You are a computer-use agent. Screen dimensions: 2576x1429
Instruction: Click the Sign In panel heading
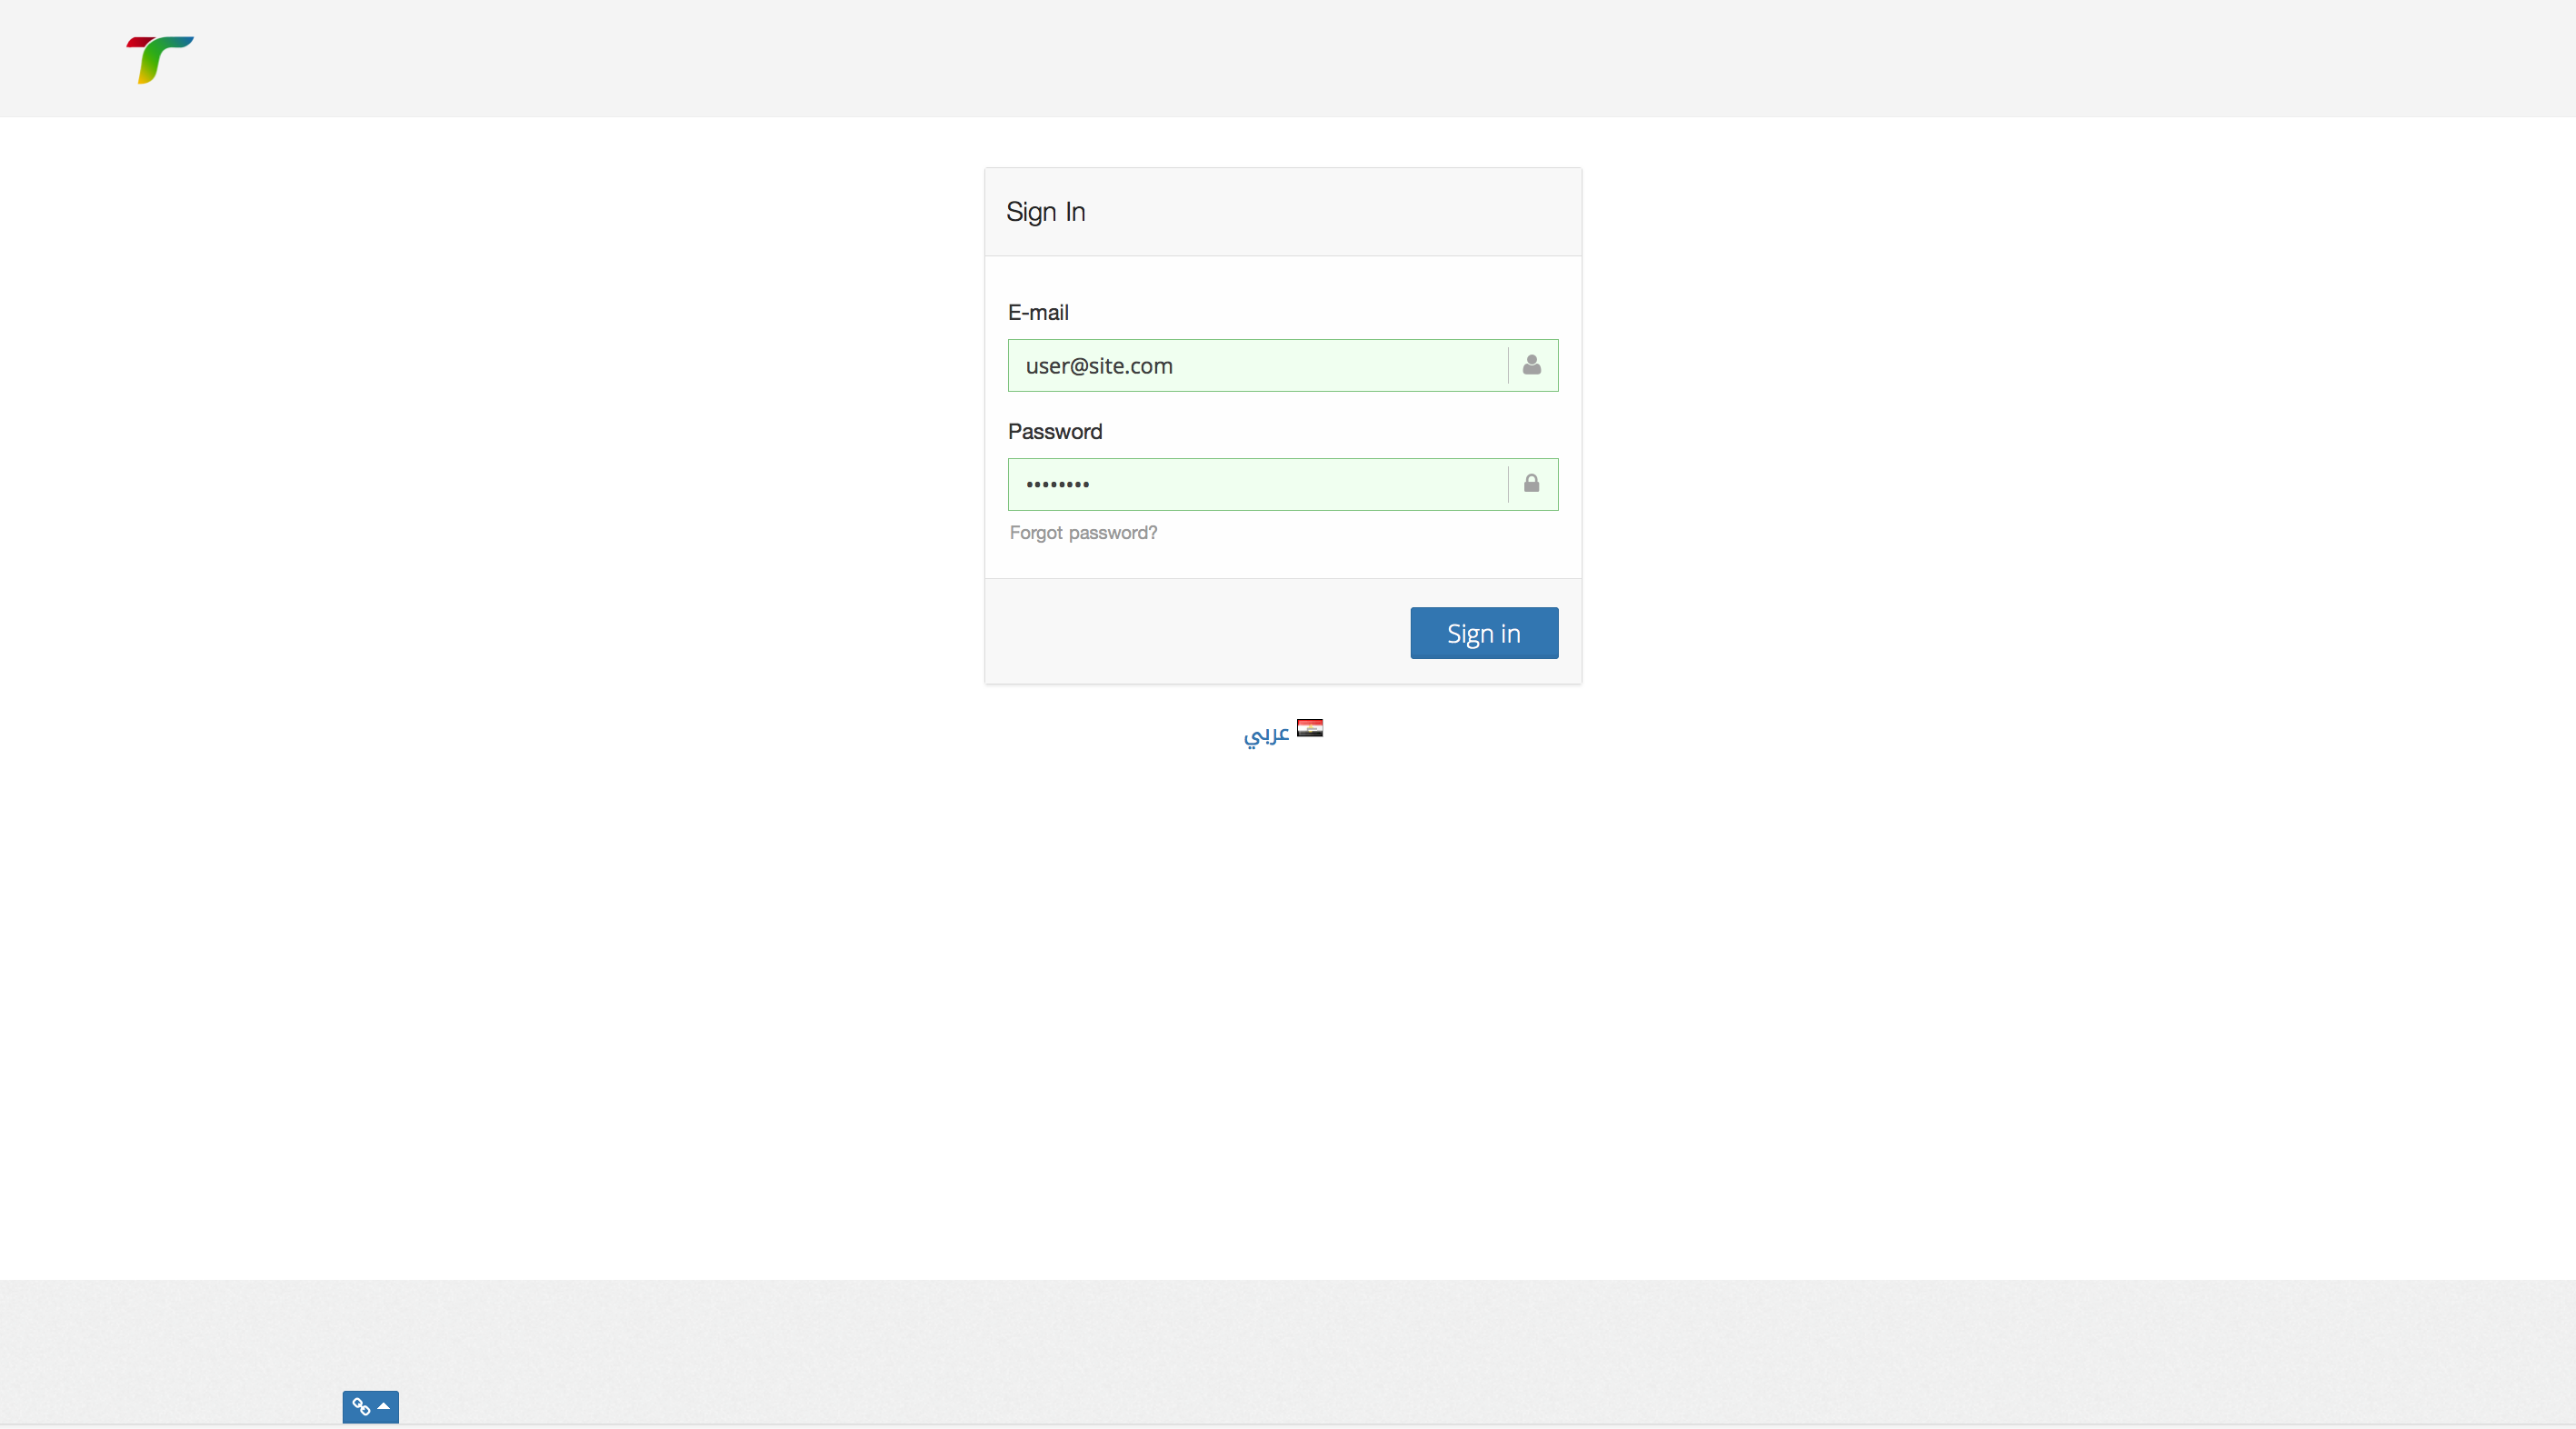(x=1045, y=212)
